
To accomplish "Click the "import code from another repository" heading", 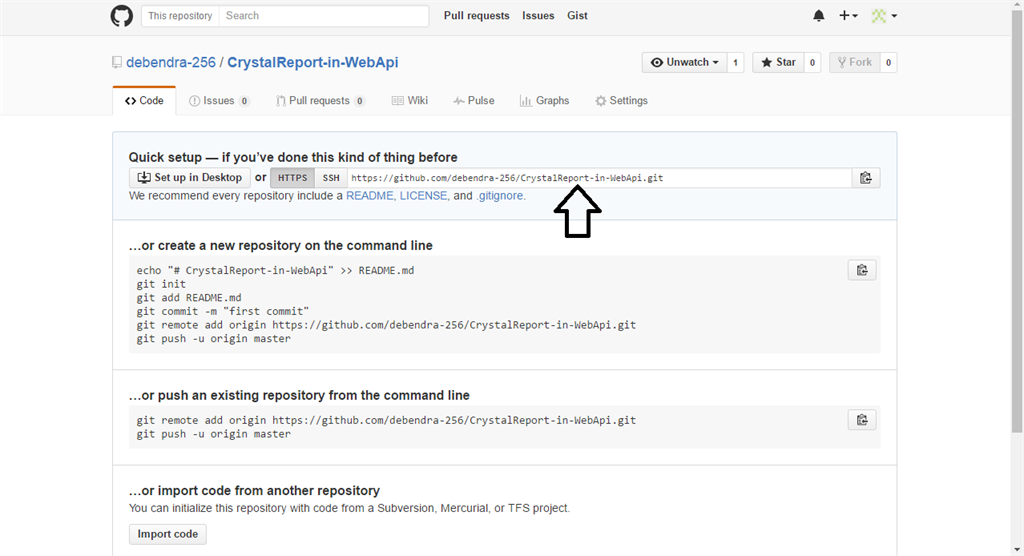I will [254, 491].
